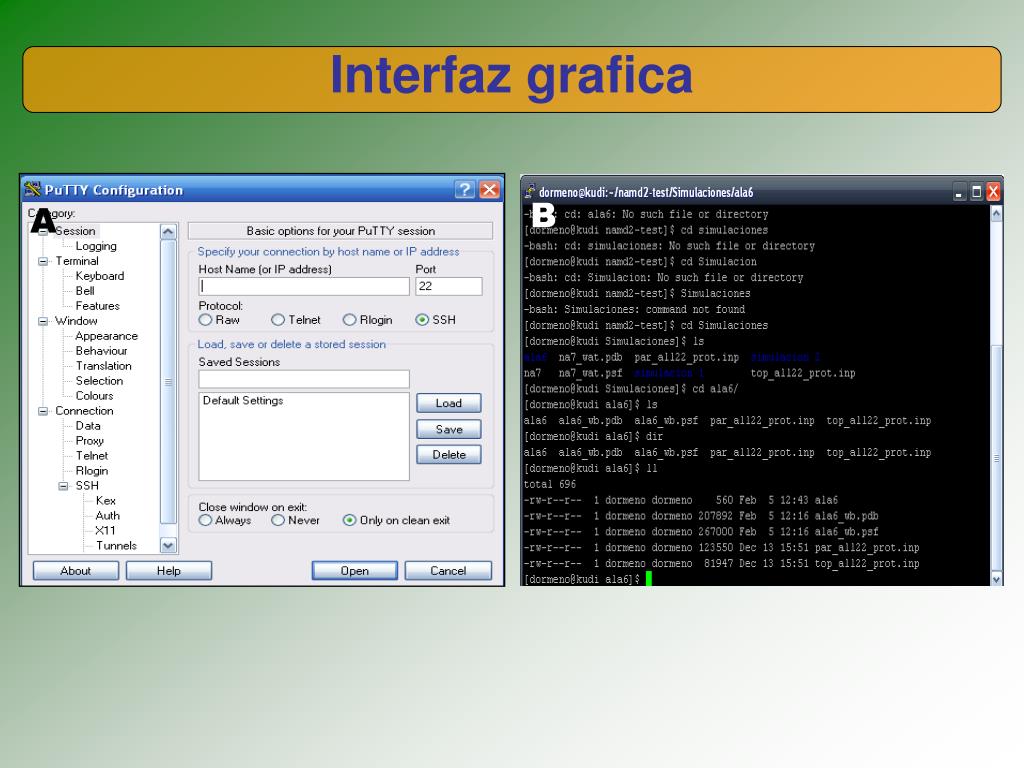The width and height of the screenshot is (1024, 768).
Task: Click the PuTTY Configuration title bar icon
Action: [32, 189]
